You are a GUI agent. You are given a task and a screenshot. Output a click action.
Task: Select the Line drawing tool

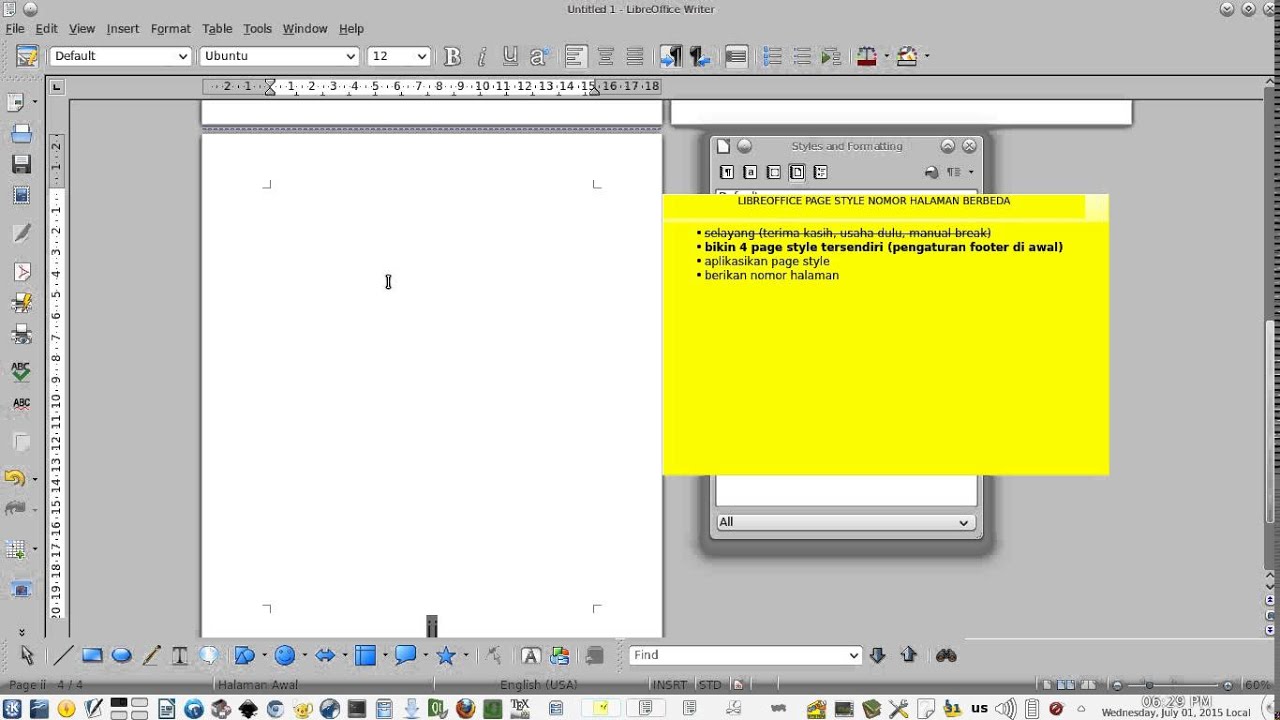[62, 655]
